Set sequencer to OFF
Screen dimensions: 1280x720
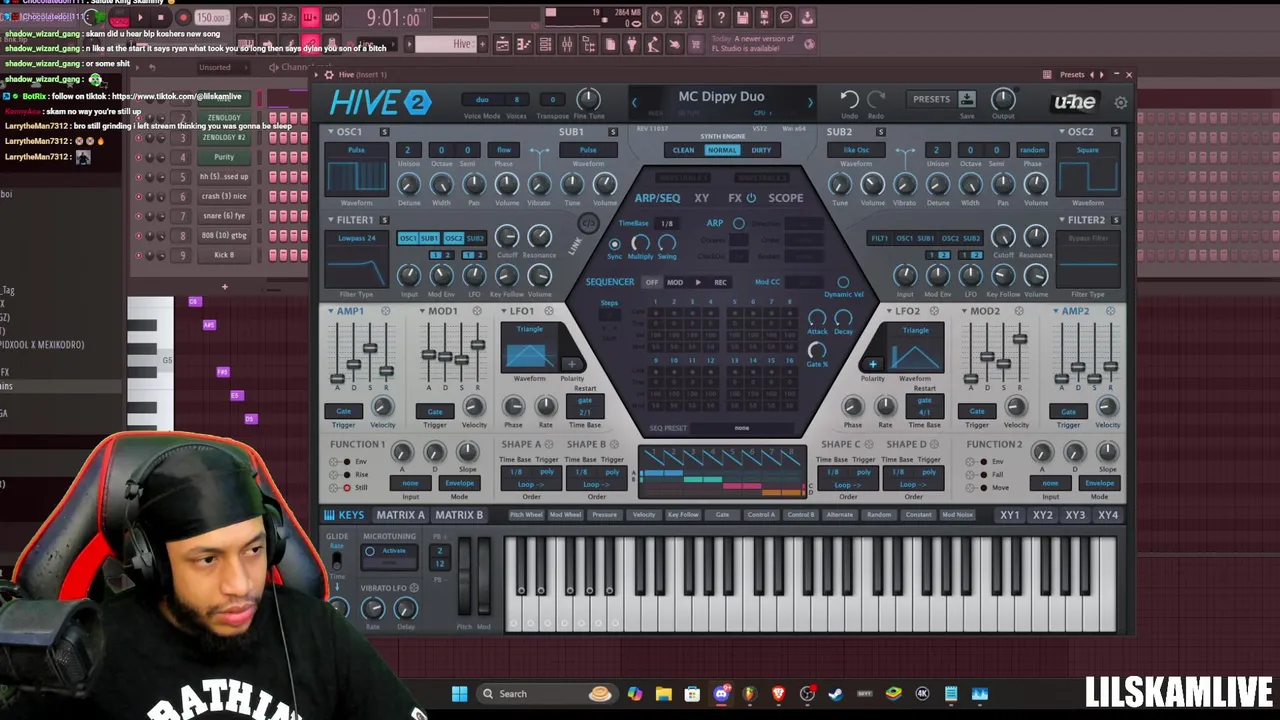[652, 282]
